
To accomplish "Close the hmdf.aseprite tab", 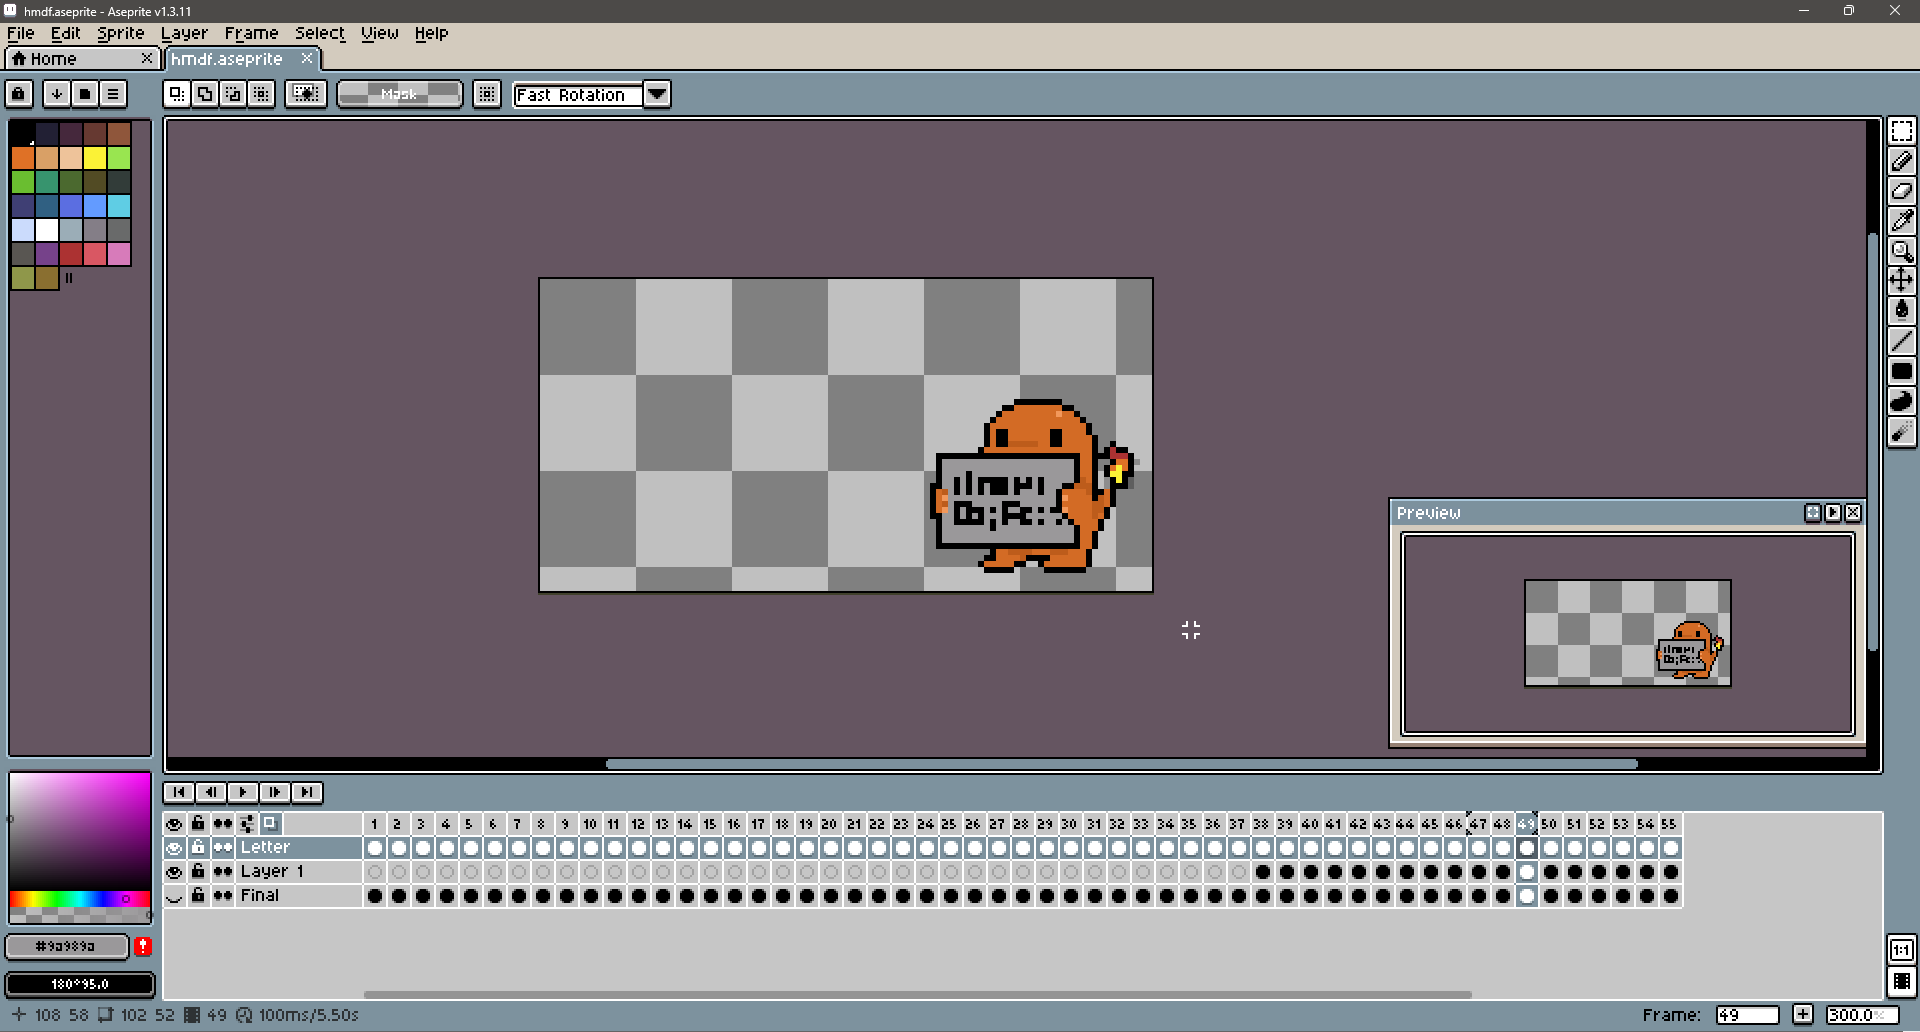I will tap(307, 58).
